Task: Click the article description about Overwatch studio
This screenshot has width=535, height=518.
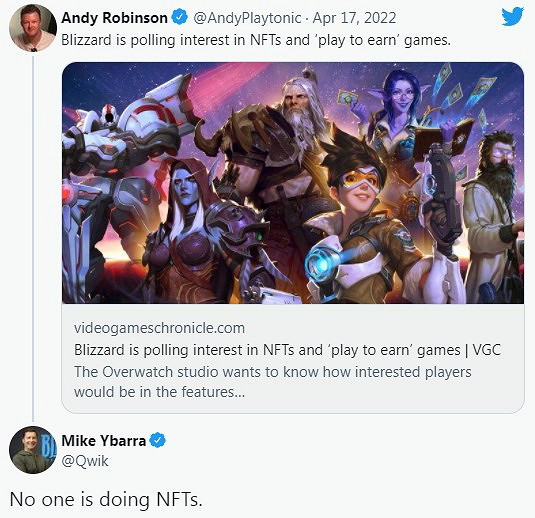Action: (x=272, y=382)
